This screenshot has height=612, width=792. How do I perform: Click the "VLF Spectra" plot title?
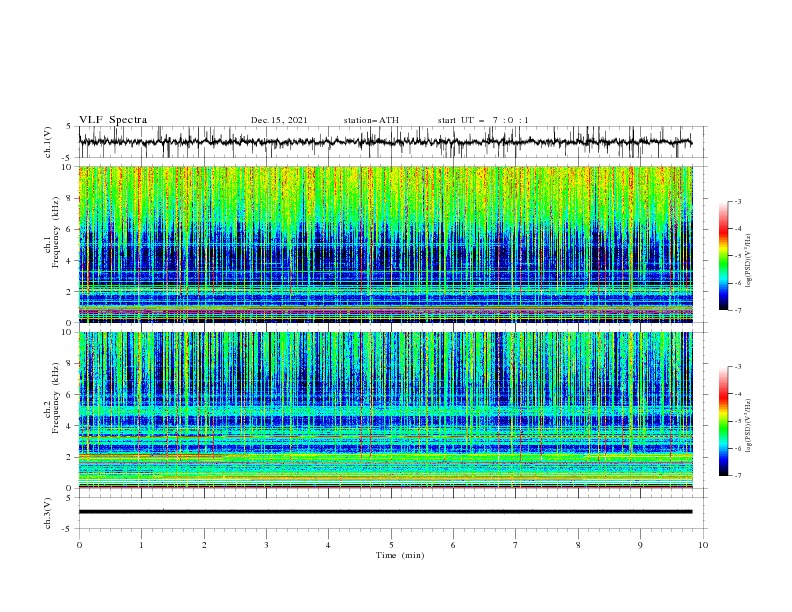coord(113,120)
